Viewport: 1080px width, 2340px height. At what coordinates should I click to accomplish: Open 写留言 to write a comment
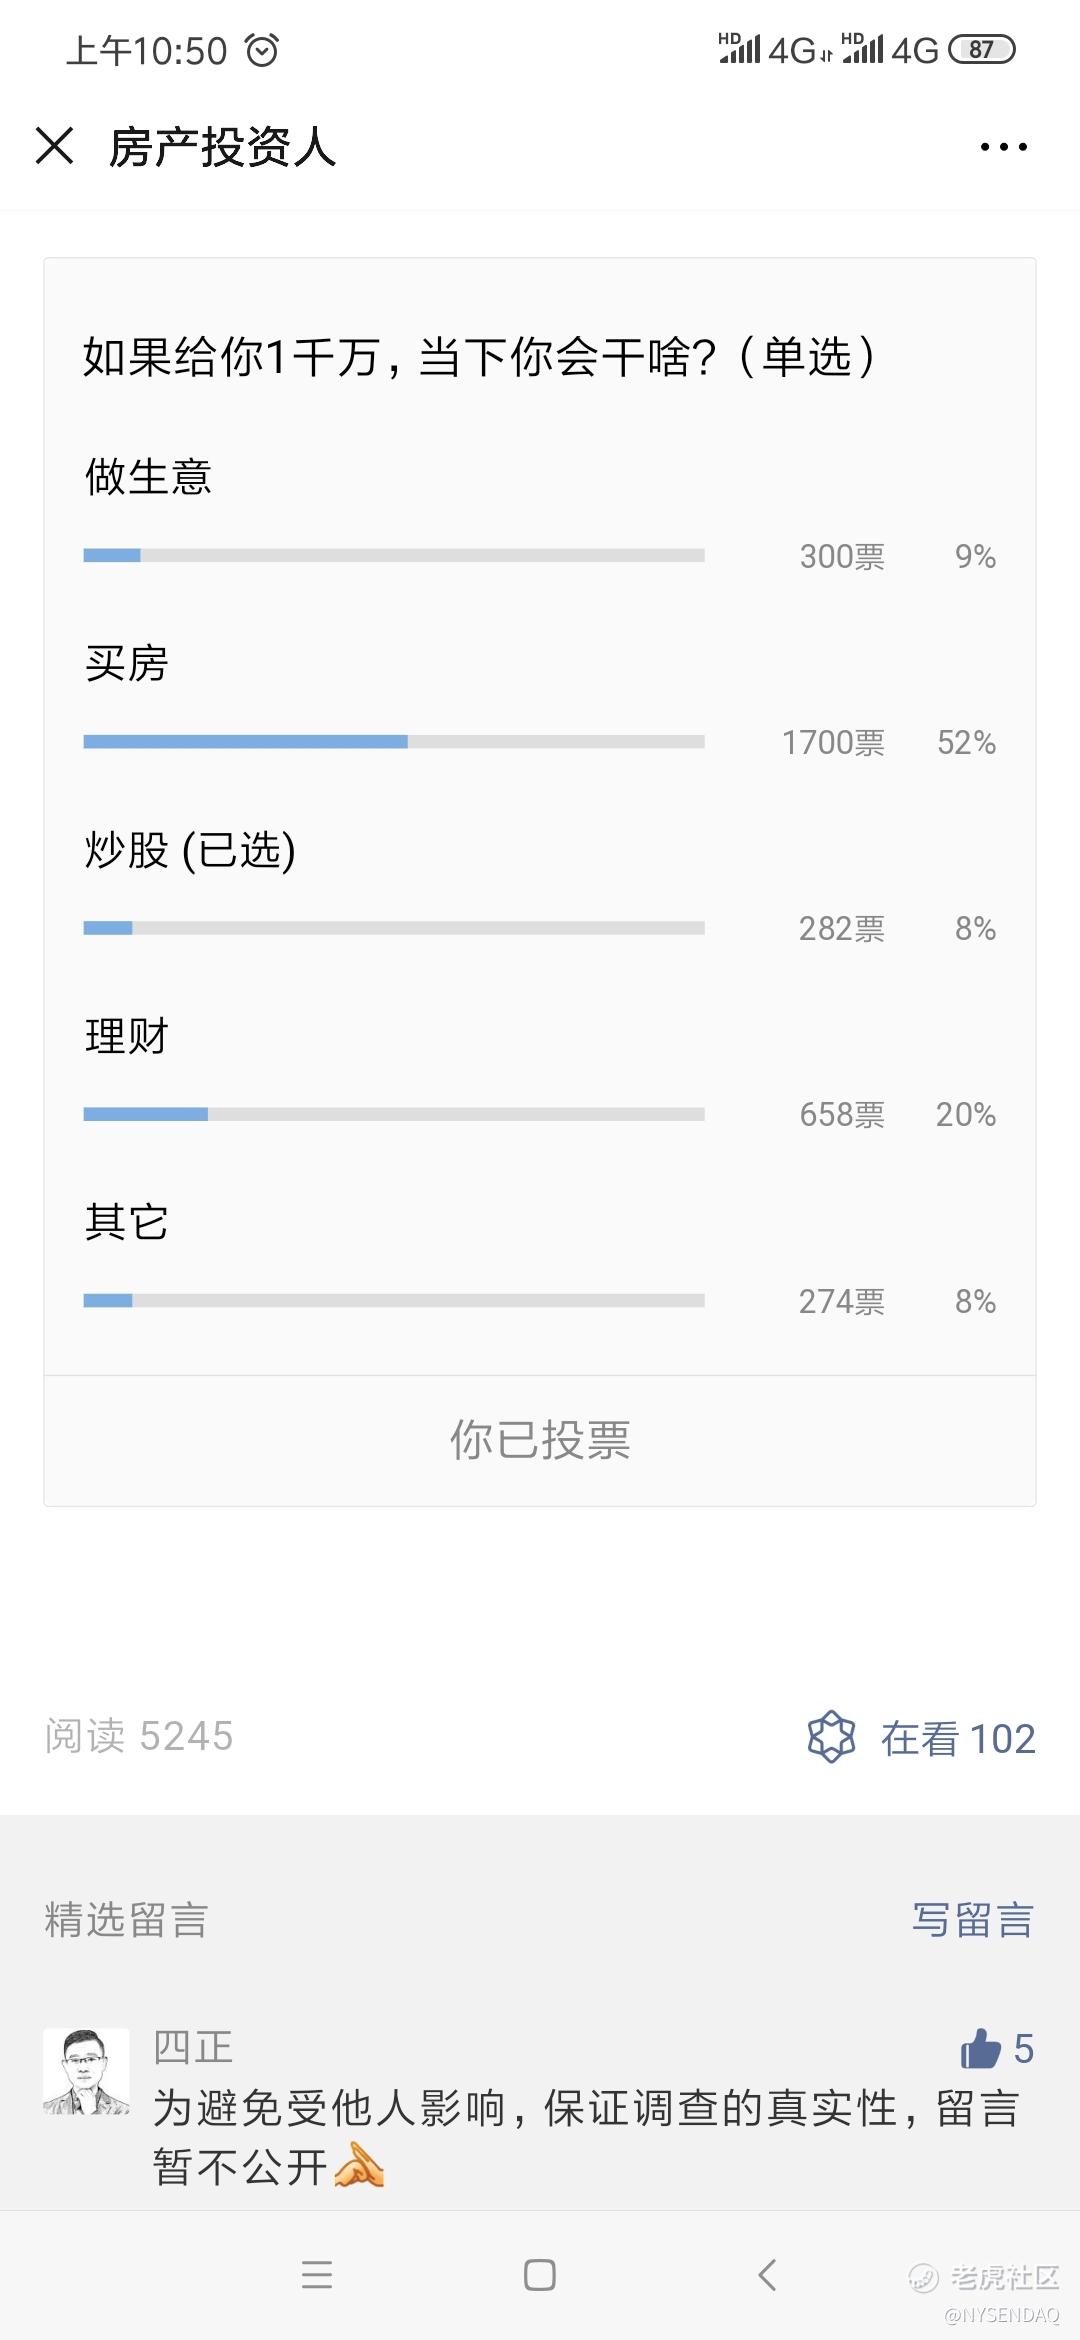[972, 1920]
